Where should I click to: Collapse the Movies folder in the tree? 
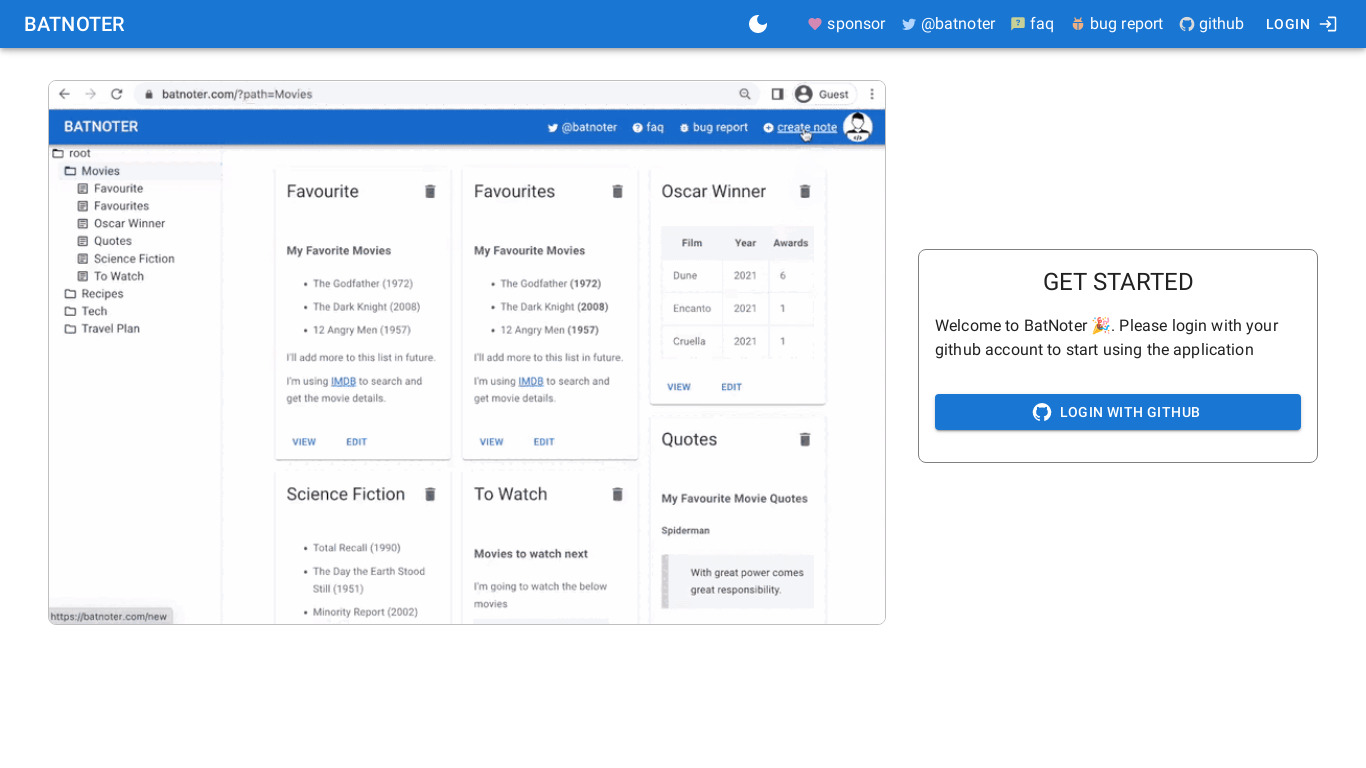(100, 171)
